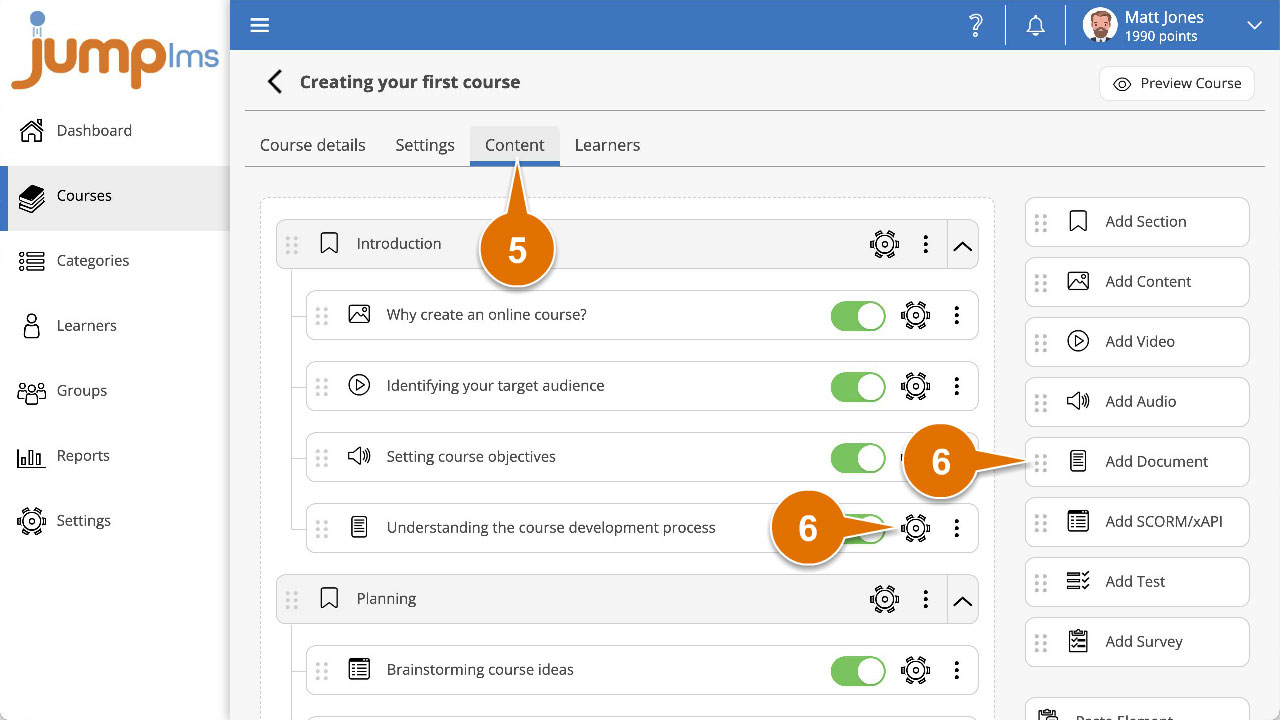This screenshot has height=720, width=1280.
Task: Click drag handle of Introduction section
Action: point(292,244)
